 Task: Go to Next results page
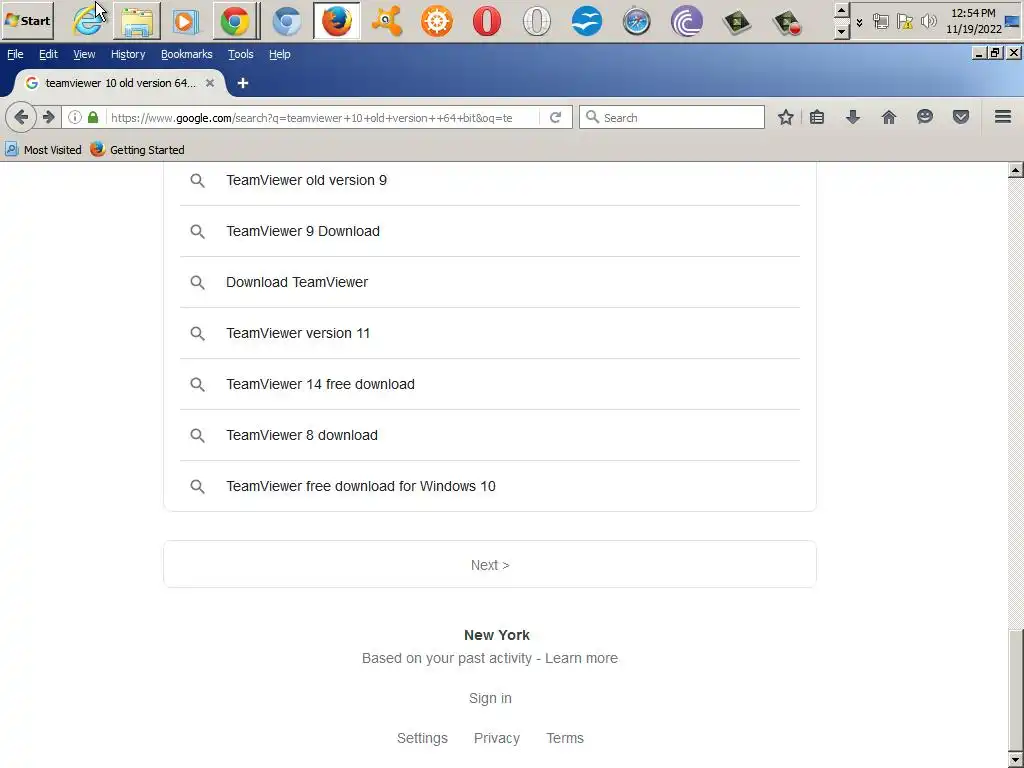point(490,565)
